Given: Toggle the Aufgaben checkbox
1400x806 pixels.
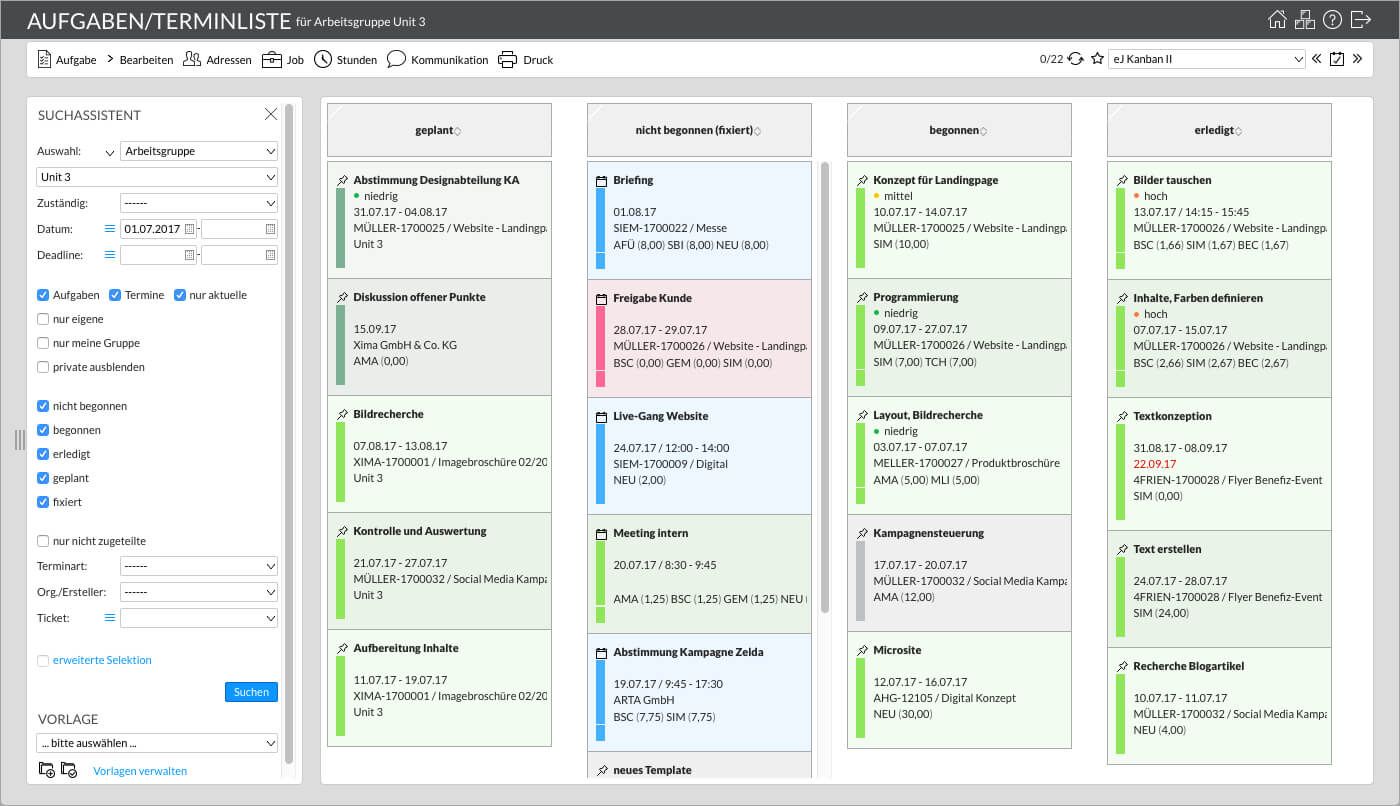Looking at the screenshot, I should tap(43, 295).
